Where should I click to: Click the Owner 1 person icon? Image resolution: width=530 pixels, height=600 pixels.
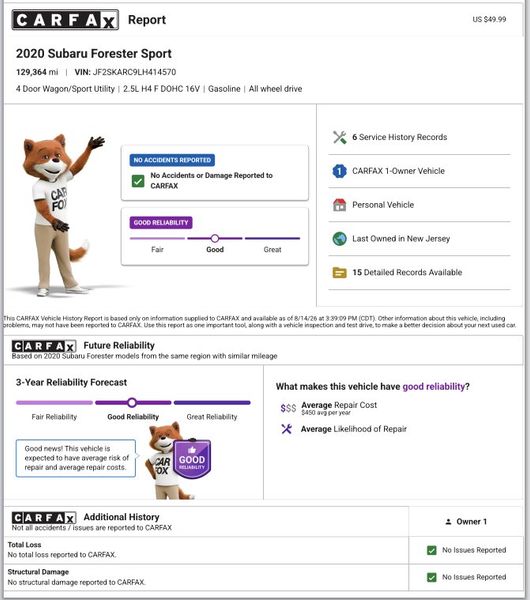tap(448, 522)
